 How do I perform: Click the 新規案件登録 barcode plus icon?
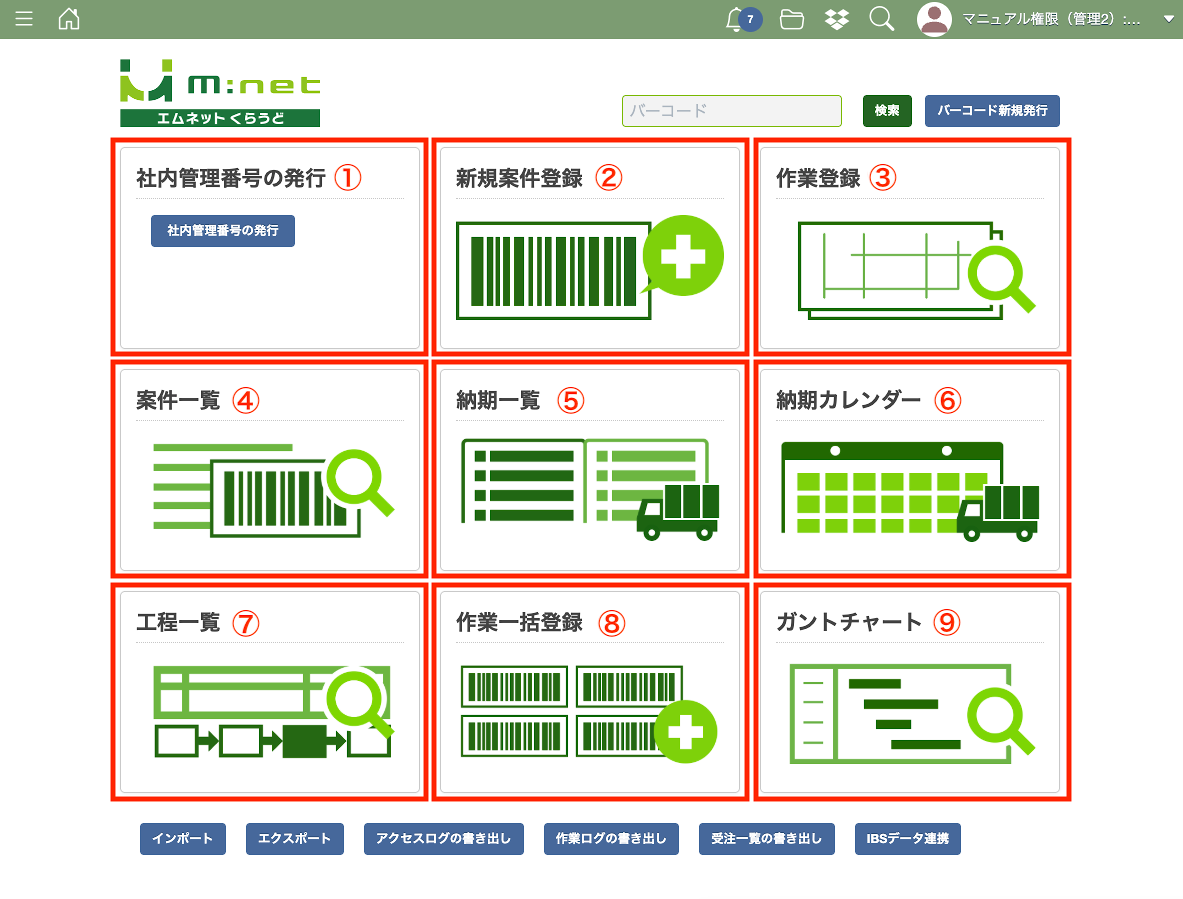point(589,267)
